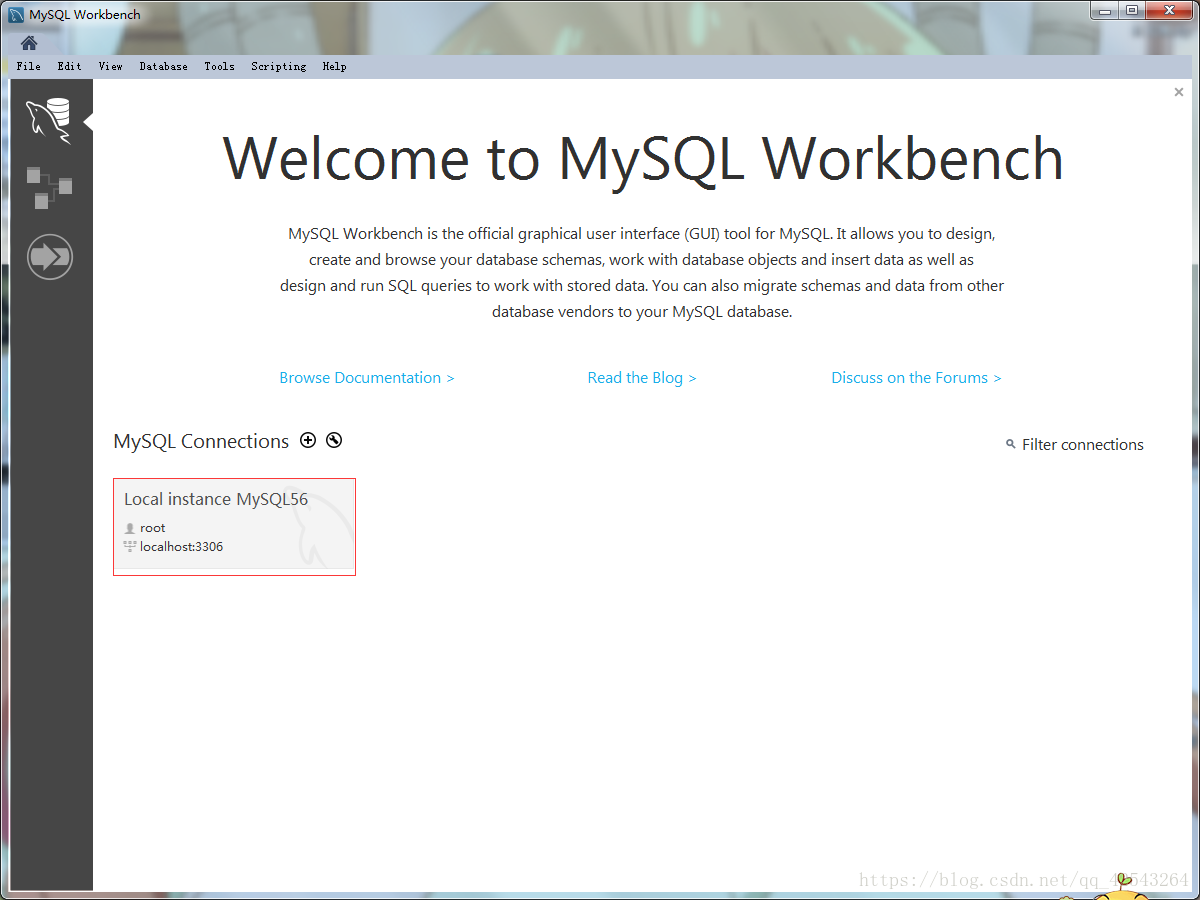Image resolution: width=1200 pixels, height=900 pixels.
Task: Click the Filter connections search icon
Action: tap(1010, 444)
